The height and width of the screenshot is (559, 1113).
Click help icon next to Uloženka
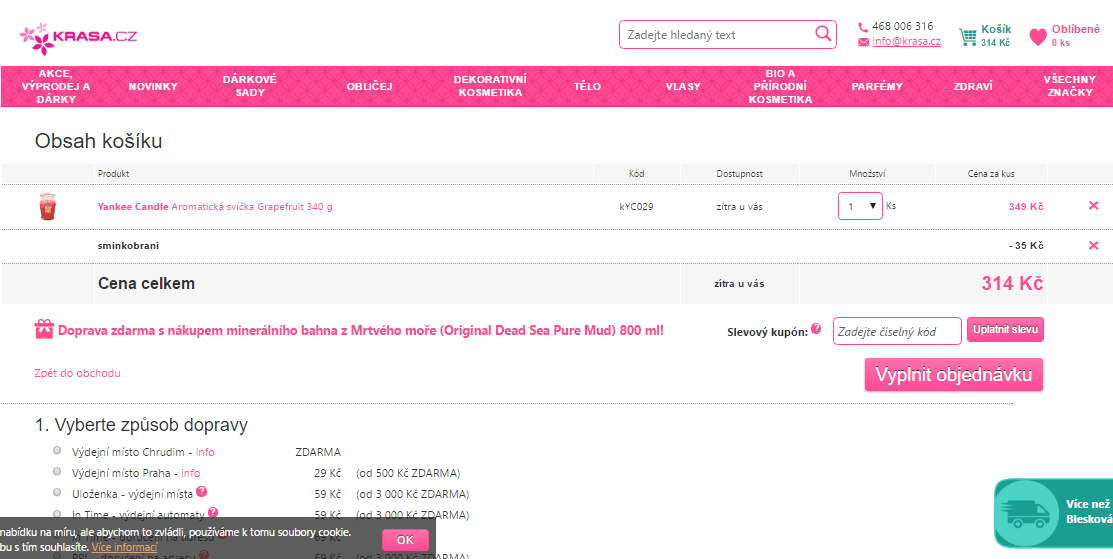pyautogui.click(x=202, y=491)
